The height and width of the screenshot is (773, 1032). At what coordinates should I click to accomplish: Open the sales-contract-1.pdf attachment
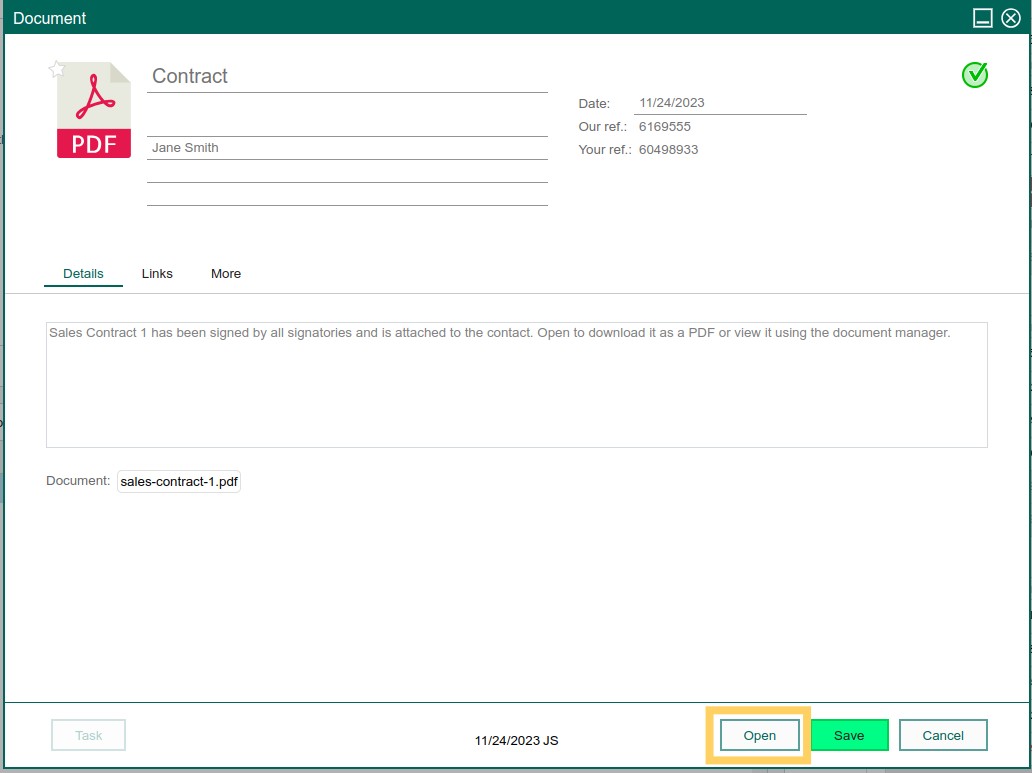tap(178, 481)
